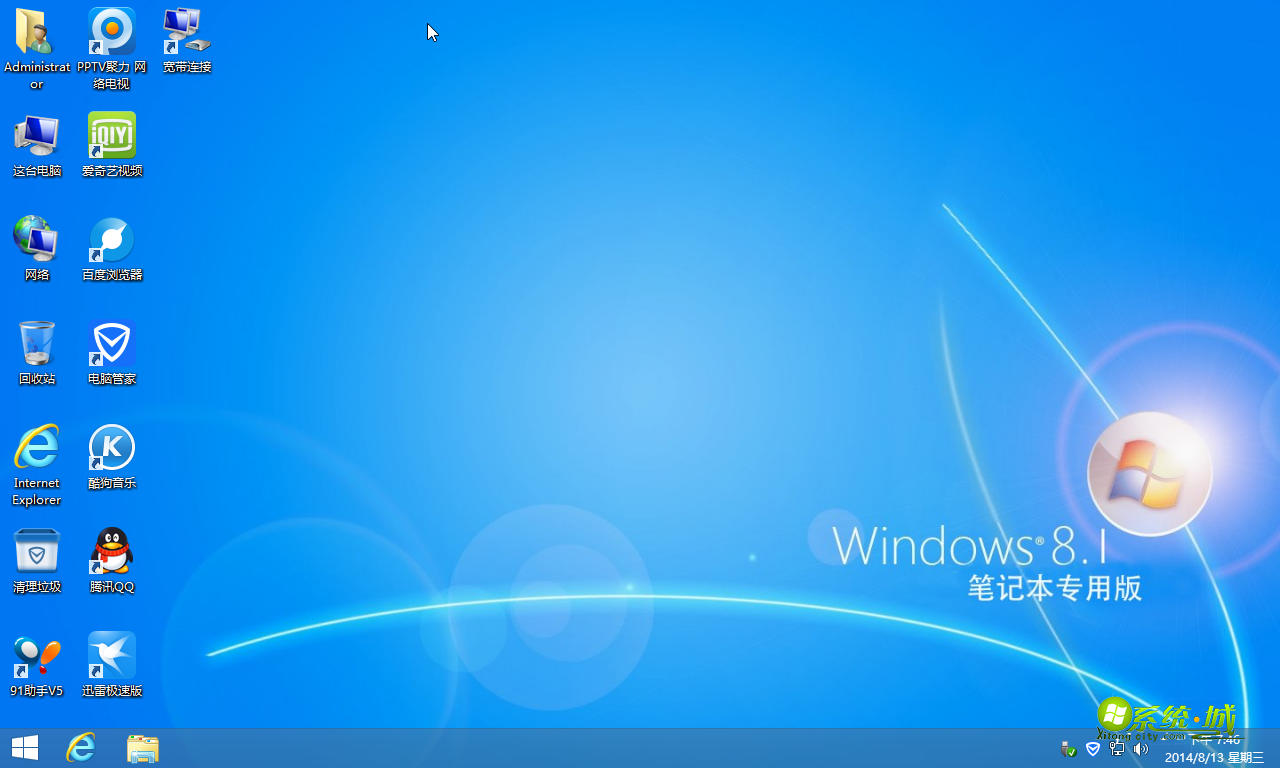
Task: Select the 宽带连接 desktop shortcut
Action: pyautogui.click(x=187, y=33)
